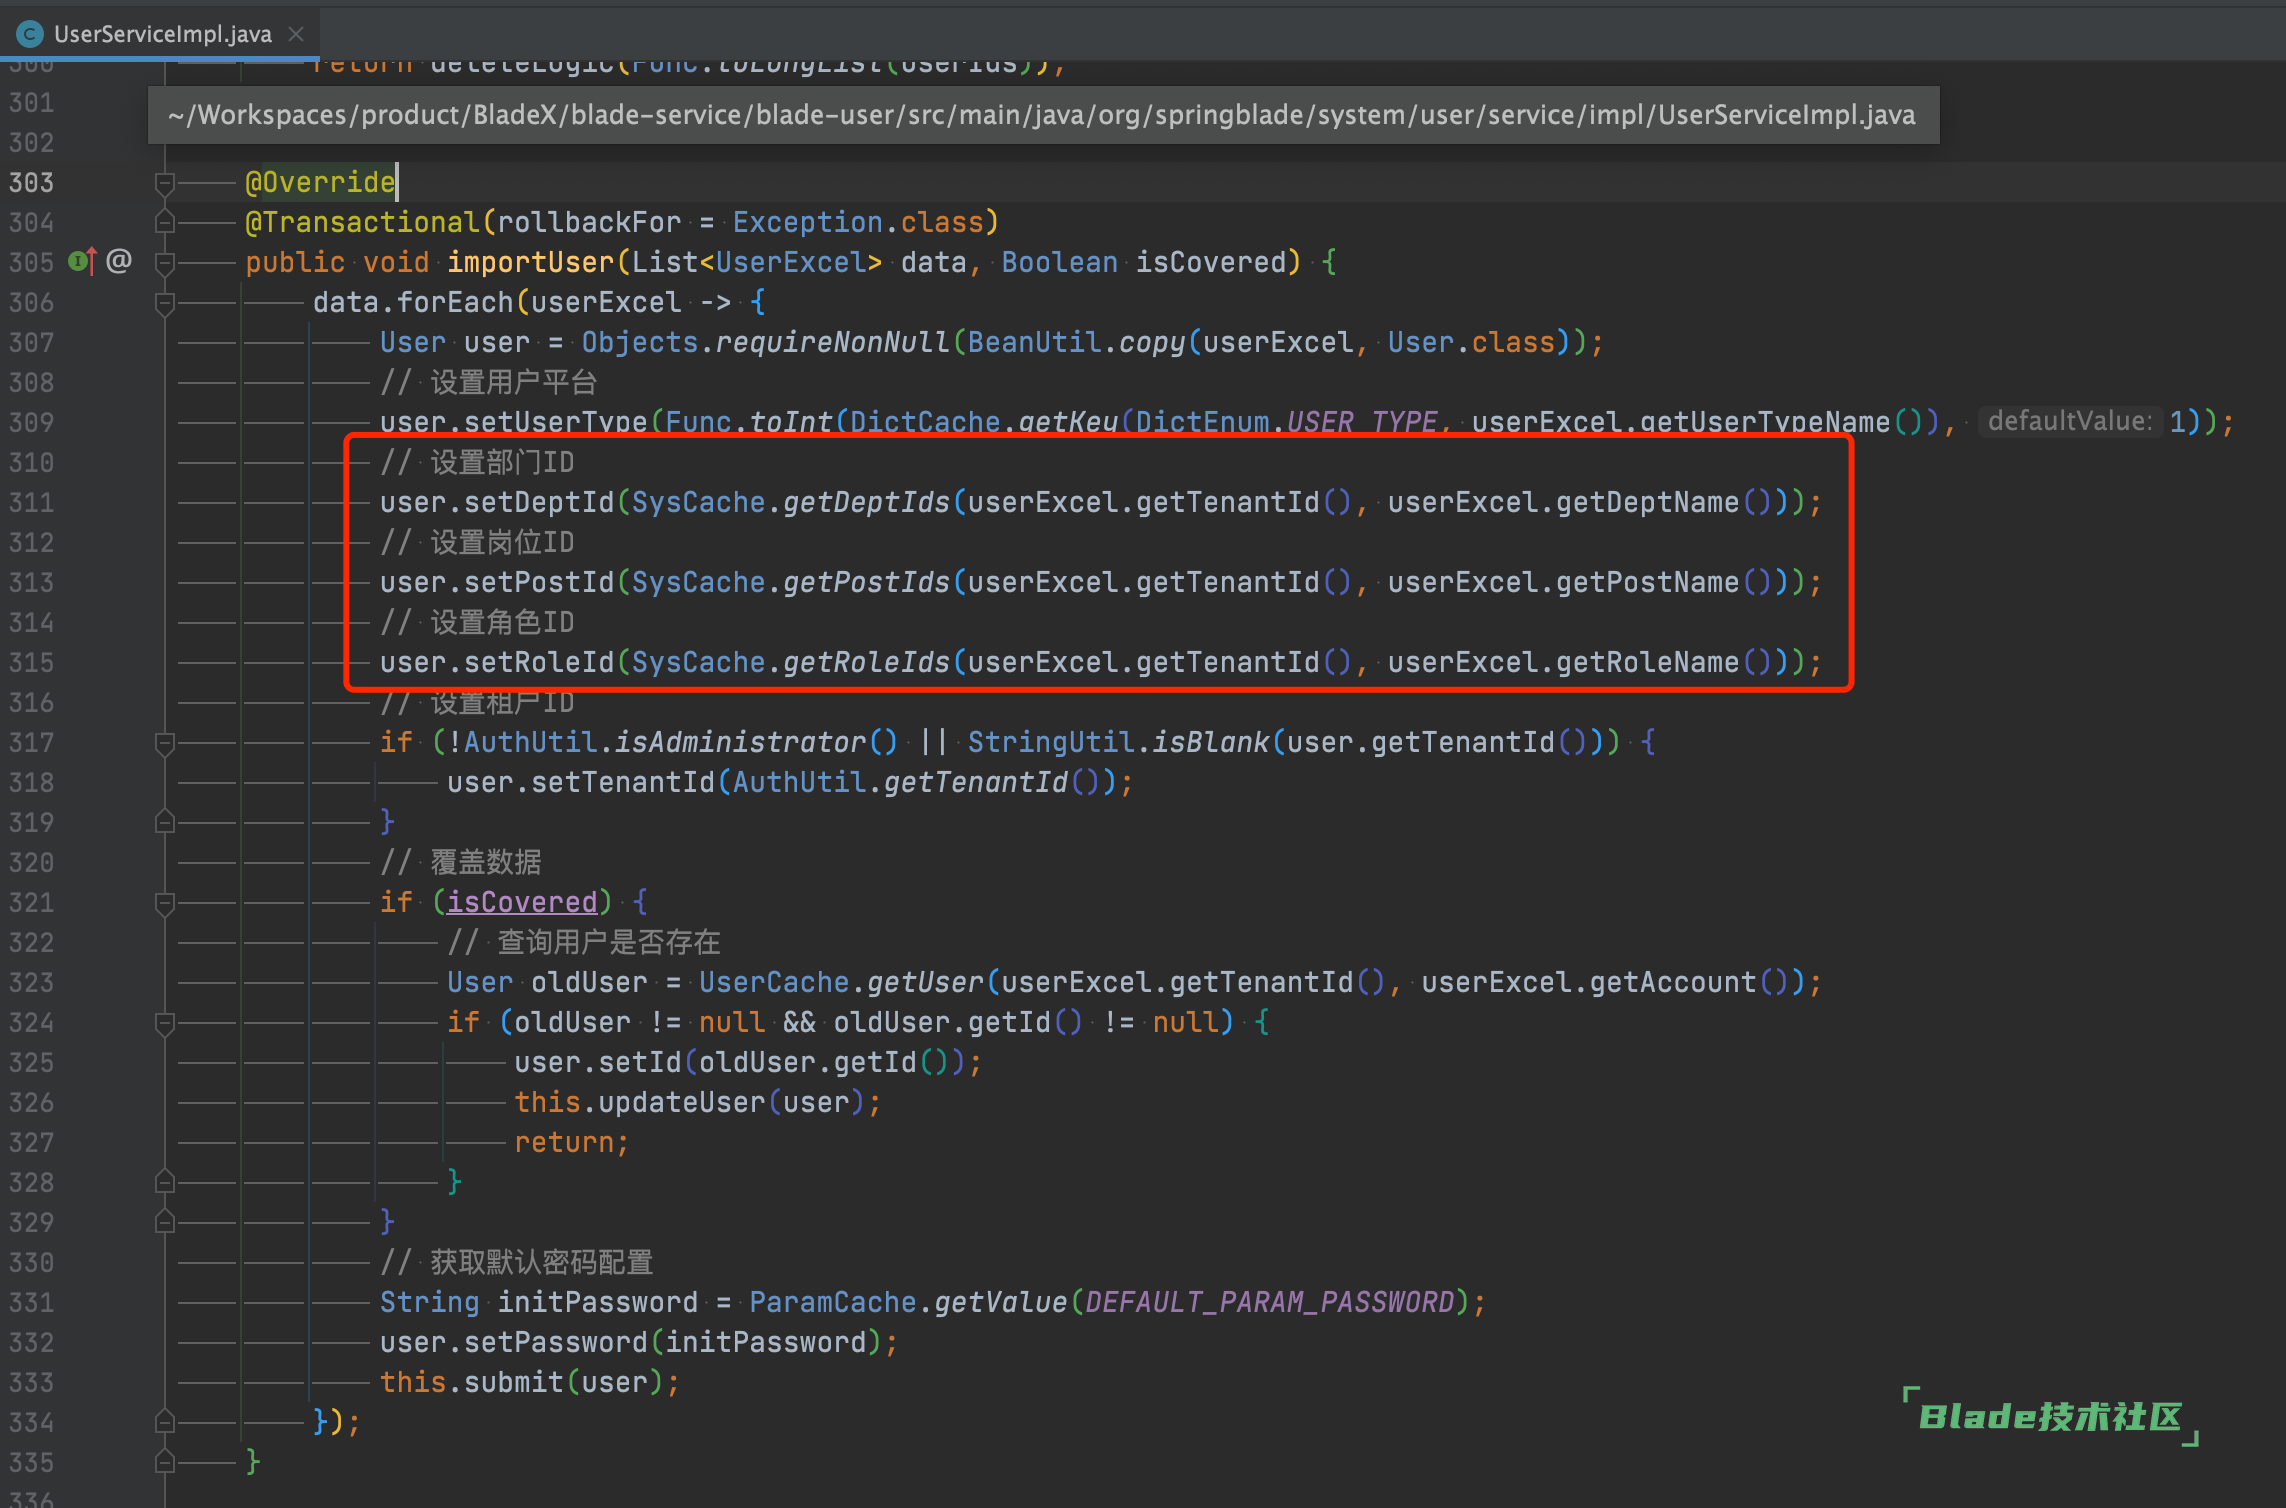Click the setDeptId call on line 311
Viewport: 2286px width, 1508px height.
(x=539, y=502)
